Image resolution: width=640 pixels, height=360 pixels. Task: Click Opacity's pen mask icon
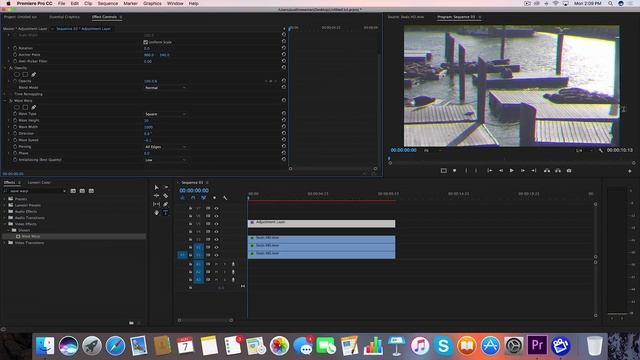(x=33, y=75)
